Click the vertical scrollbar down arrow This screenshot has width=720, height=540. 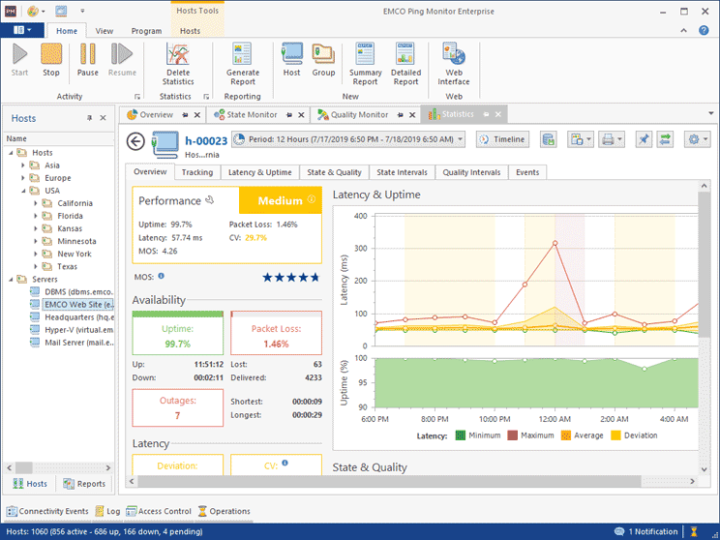pyautogui.click(x=704, y=469)
